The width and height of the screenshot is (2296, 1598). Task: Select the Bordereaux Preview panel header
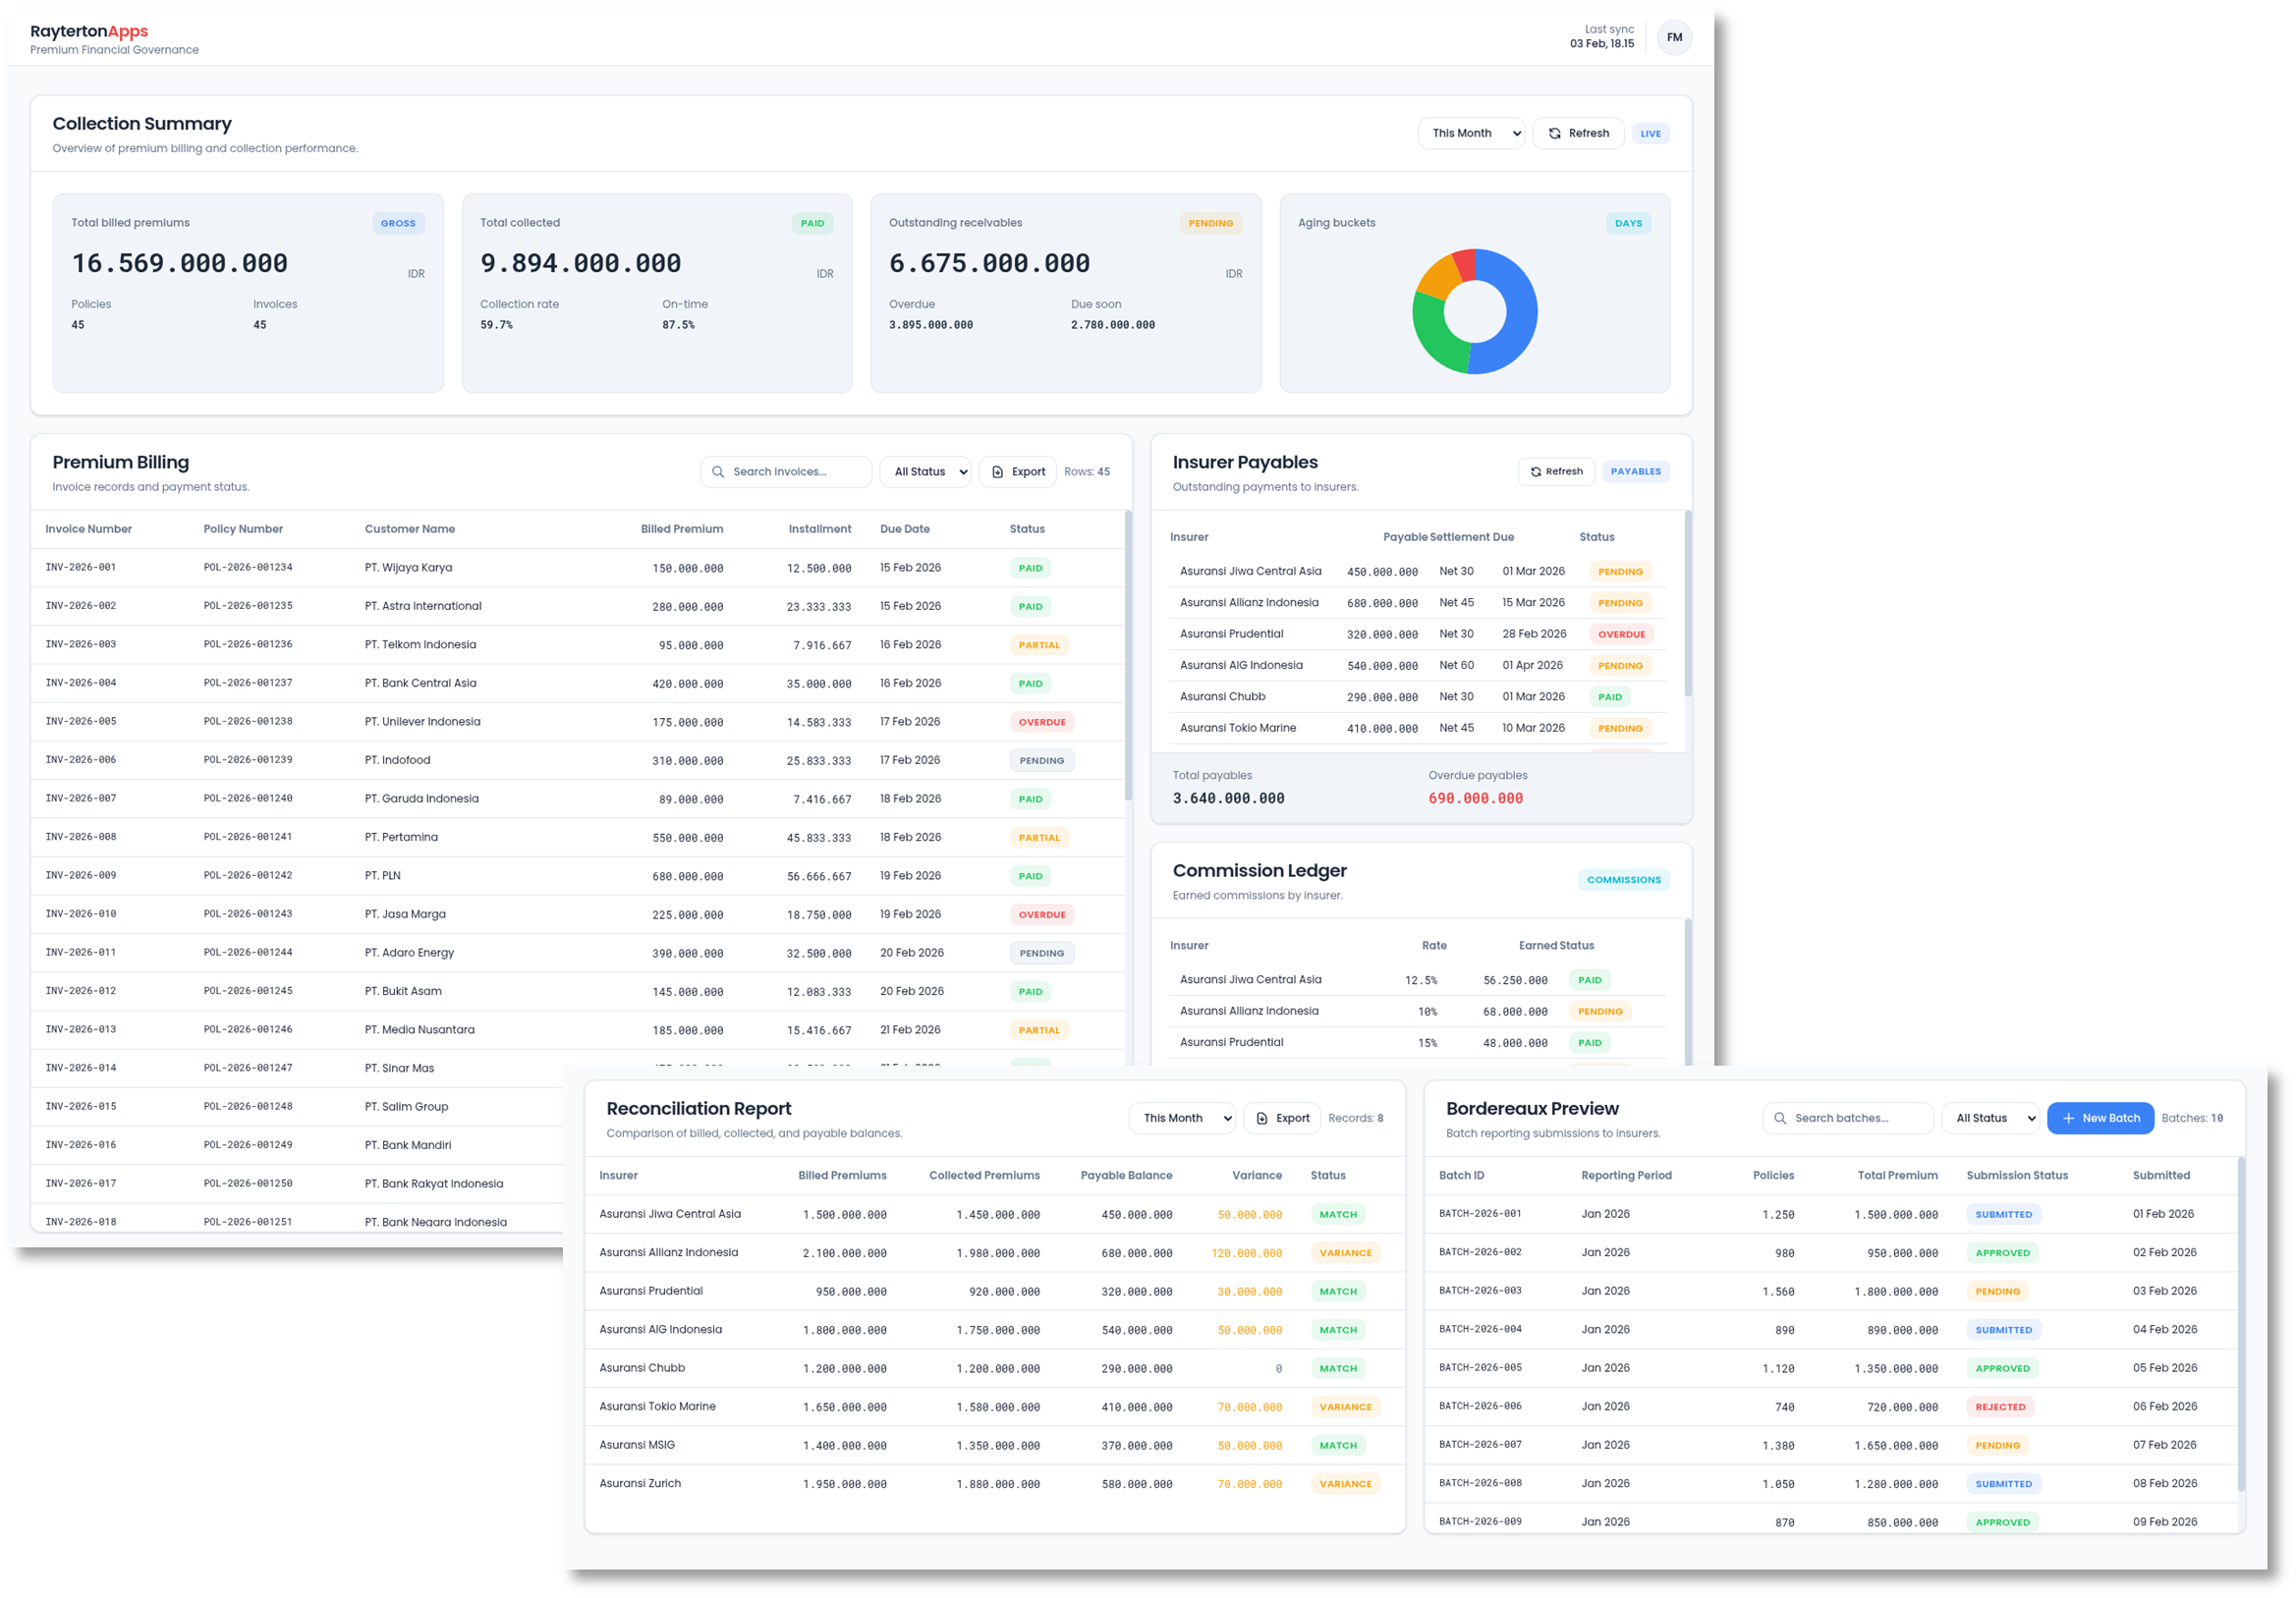(1532, 1108)
